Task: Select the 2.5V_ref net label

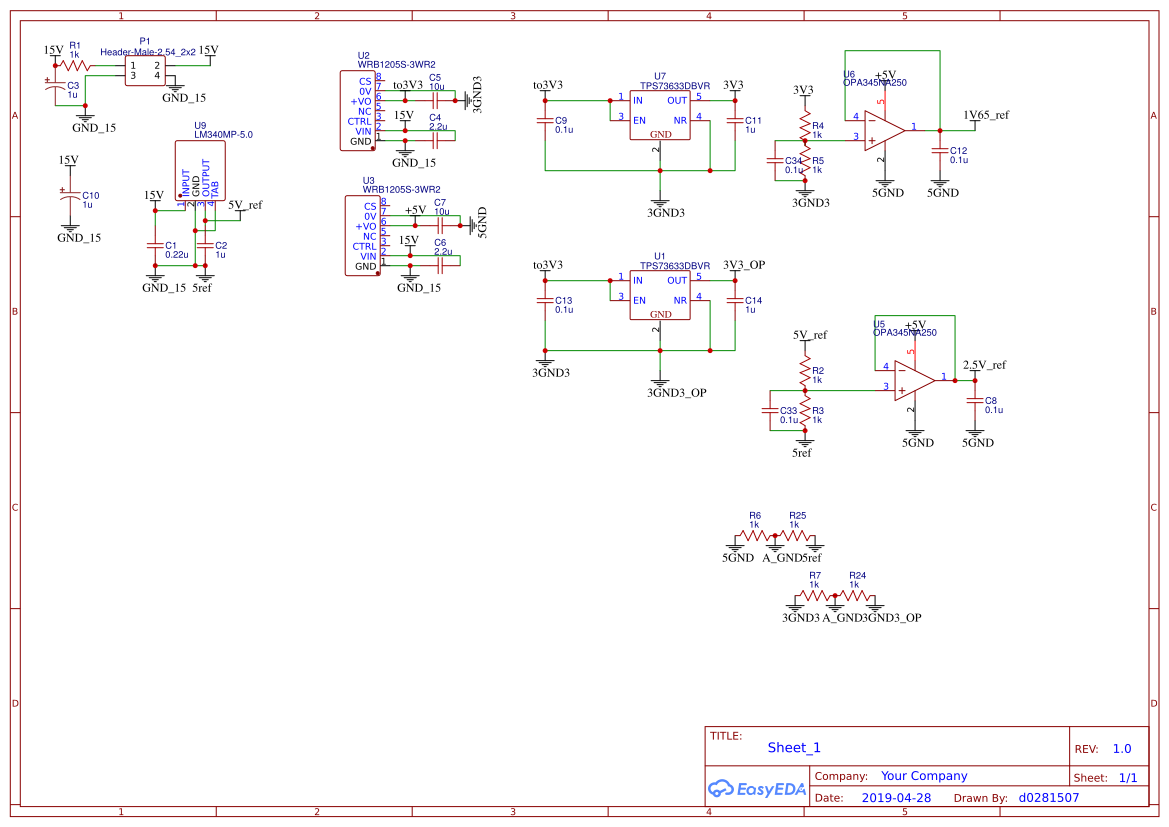Action: [x=984, y=365]
